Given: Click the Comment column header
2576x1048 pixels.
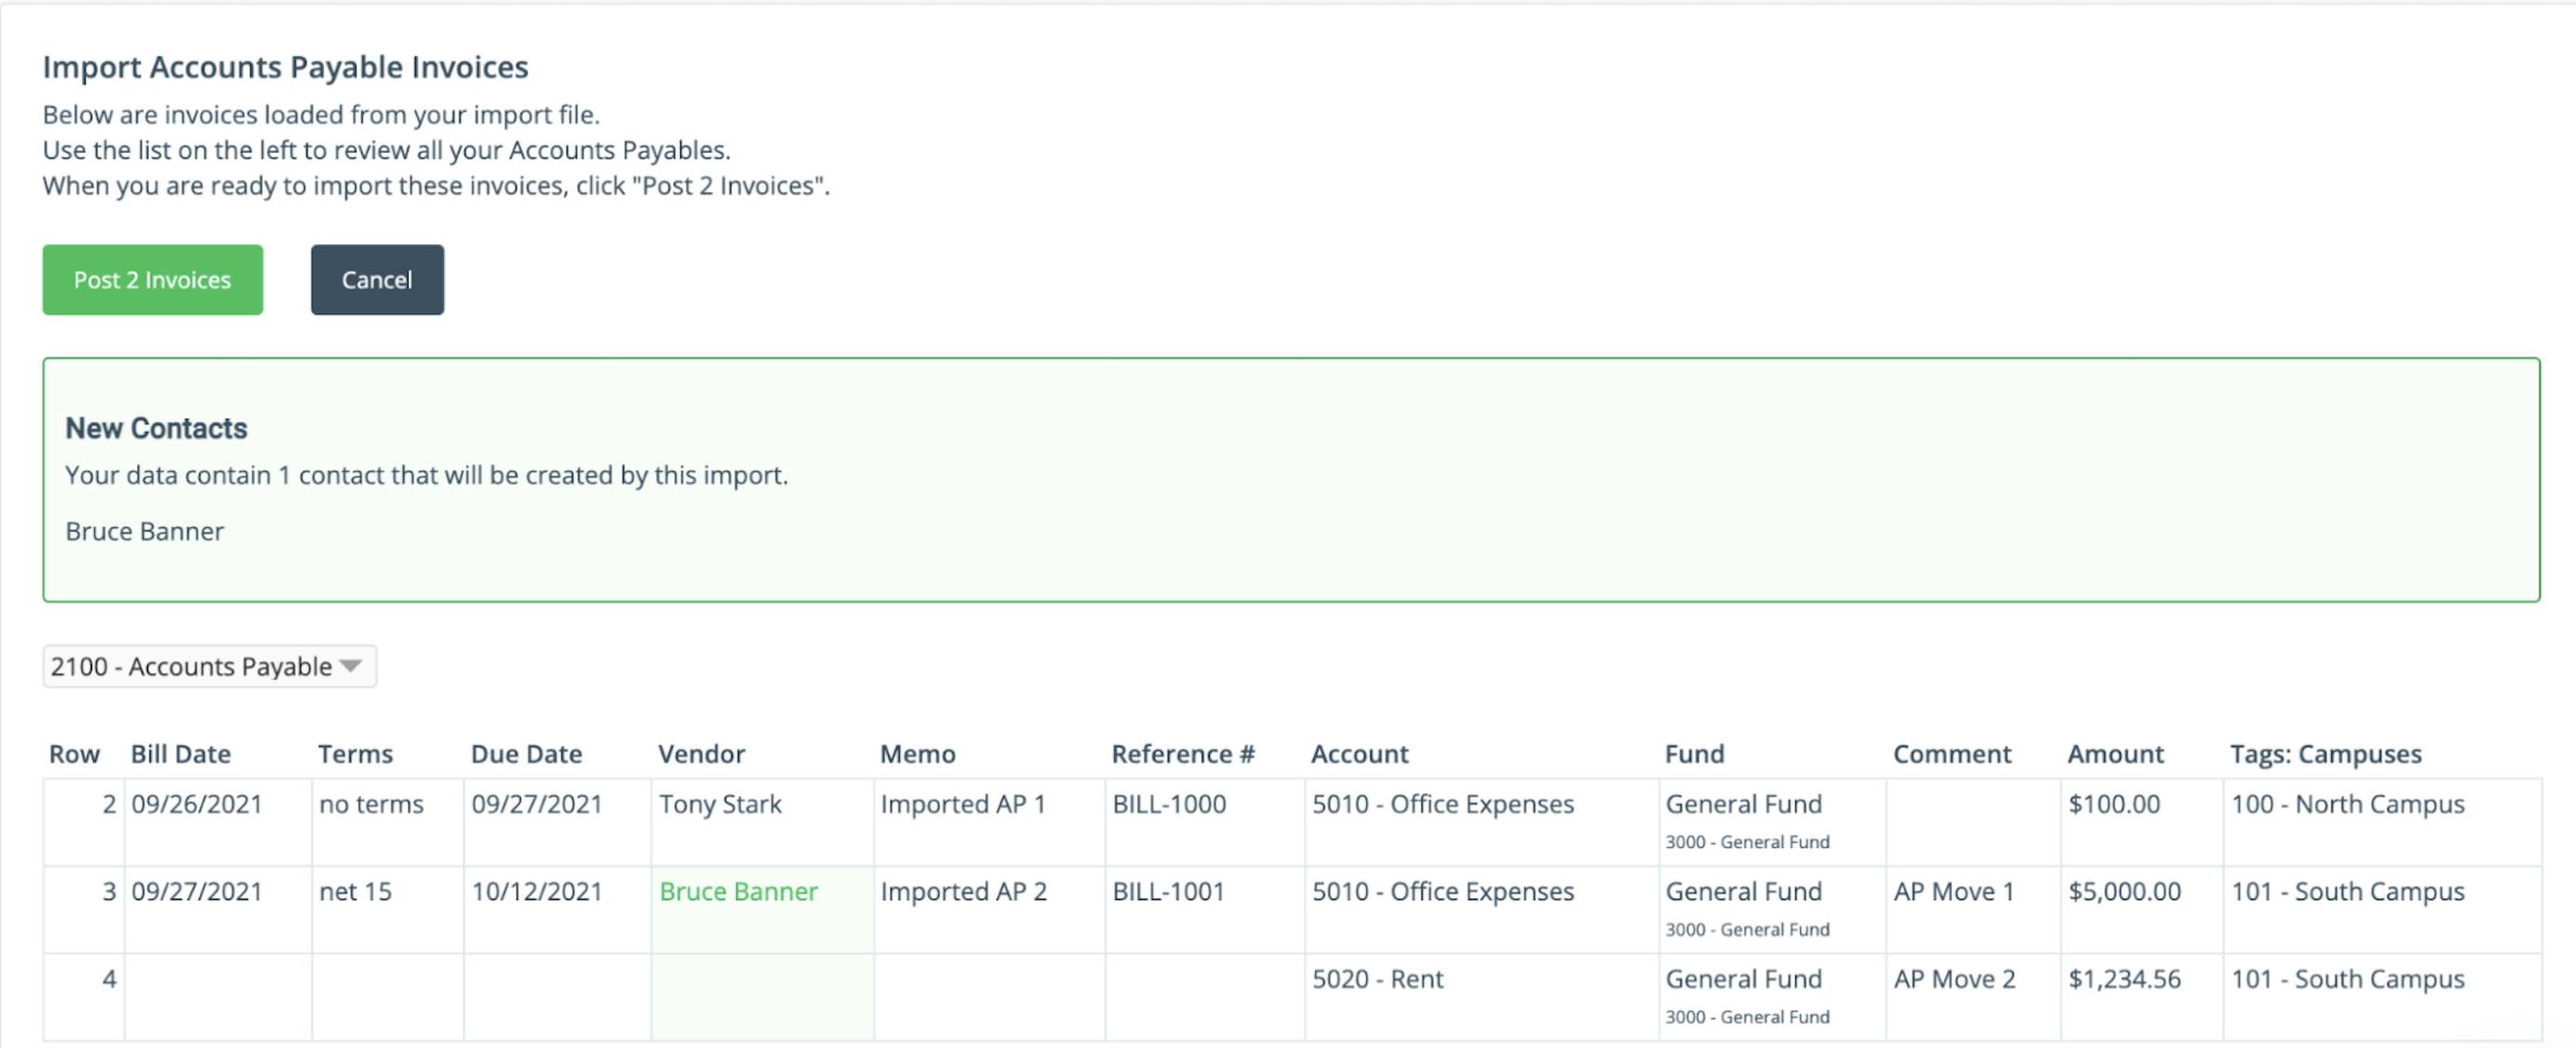Looking at the screenshot, I should [1952, 754].
